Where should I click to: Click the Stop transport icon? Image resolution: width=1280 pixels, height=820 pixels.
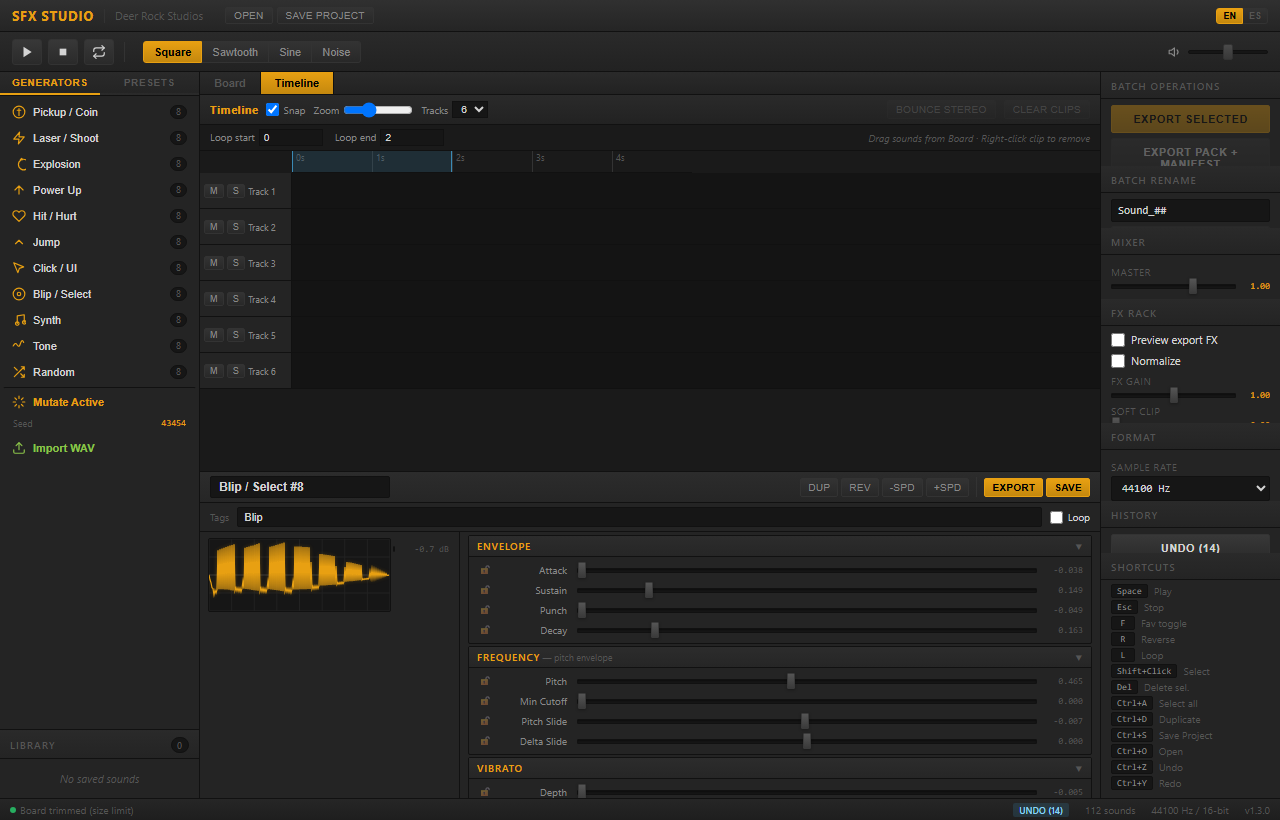click(63, 52)
